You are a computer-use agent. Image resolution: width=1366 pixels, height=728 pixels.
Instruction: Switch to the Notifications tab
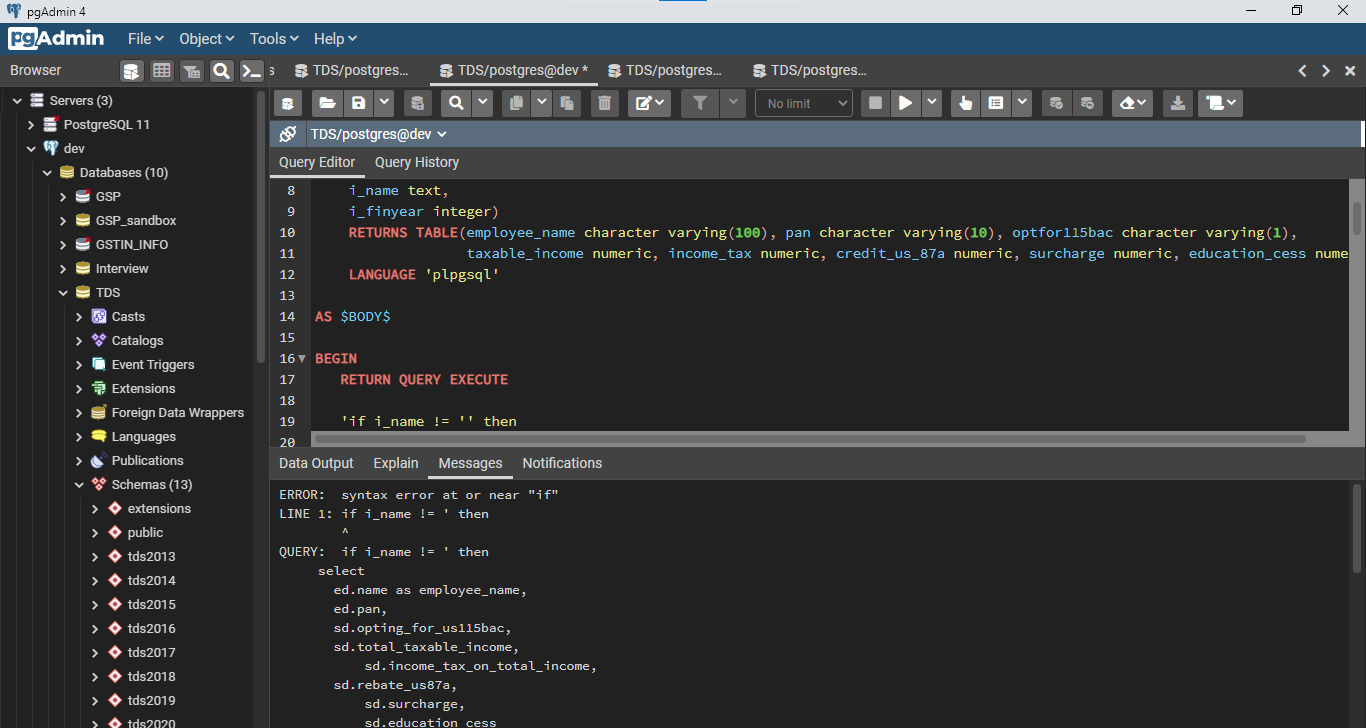click(x=562, y=463)
